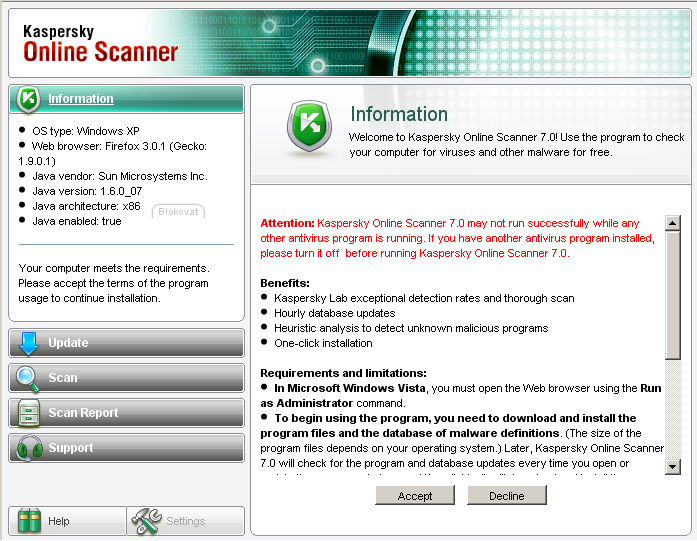Decline the program usage terms
The image size is (697, 541).
[507, 496]
